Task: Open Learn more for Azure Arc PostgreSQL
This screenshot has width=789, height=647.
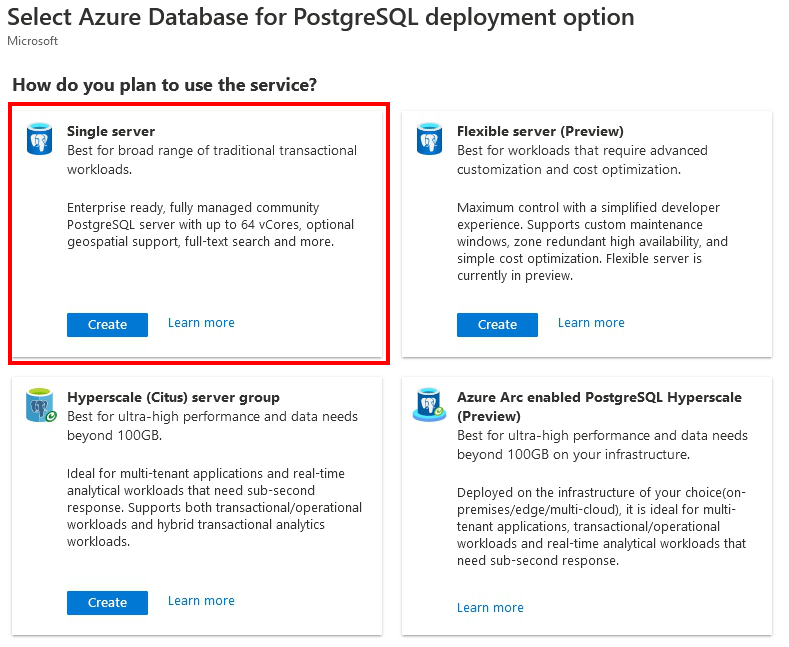Action: (490, 608)
